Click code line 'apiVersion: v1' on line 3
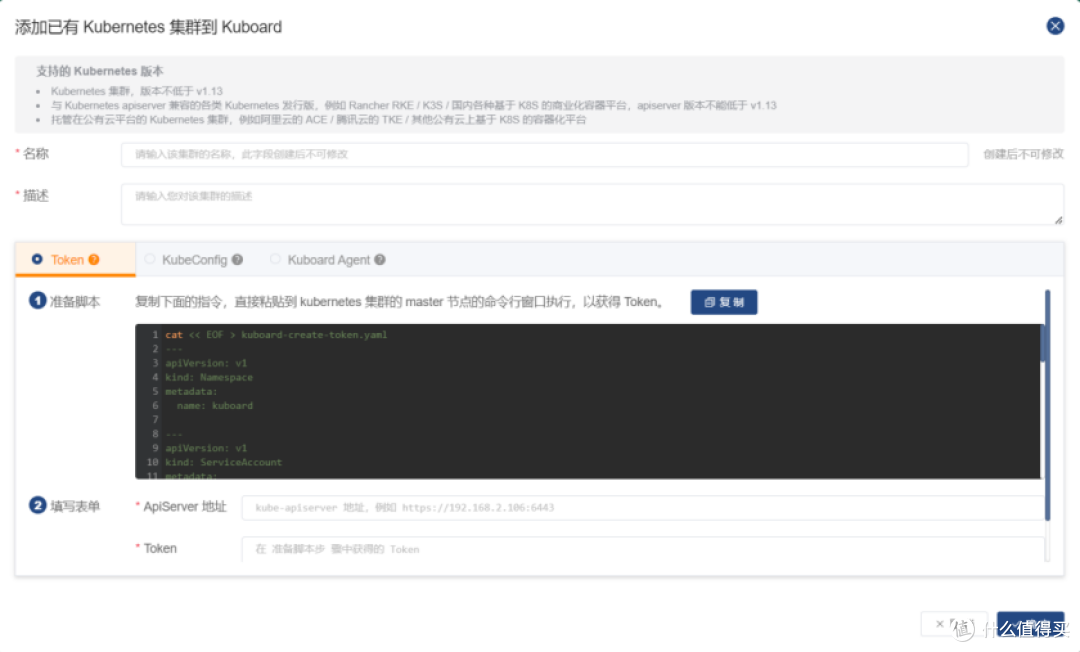Viewport: 1080px width, 652px height. [206, 363]
